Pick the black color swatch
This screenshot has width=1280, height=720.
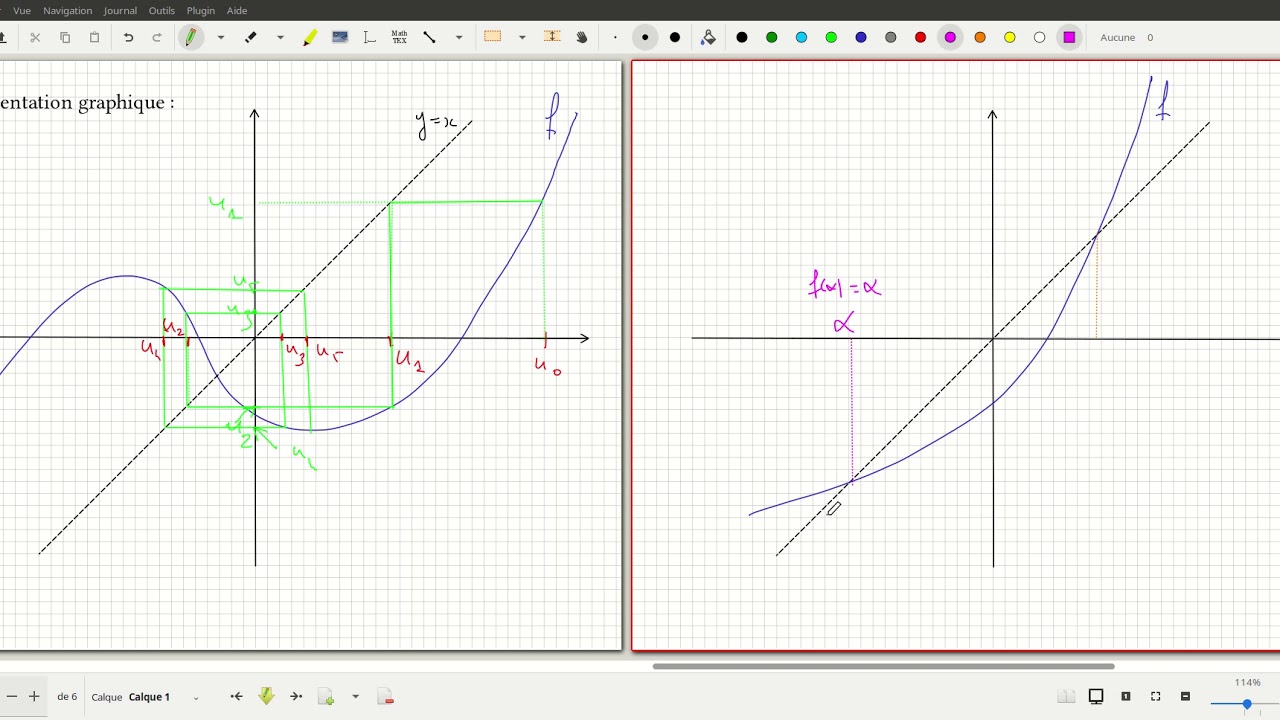(742, 37)
